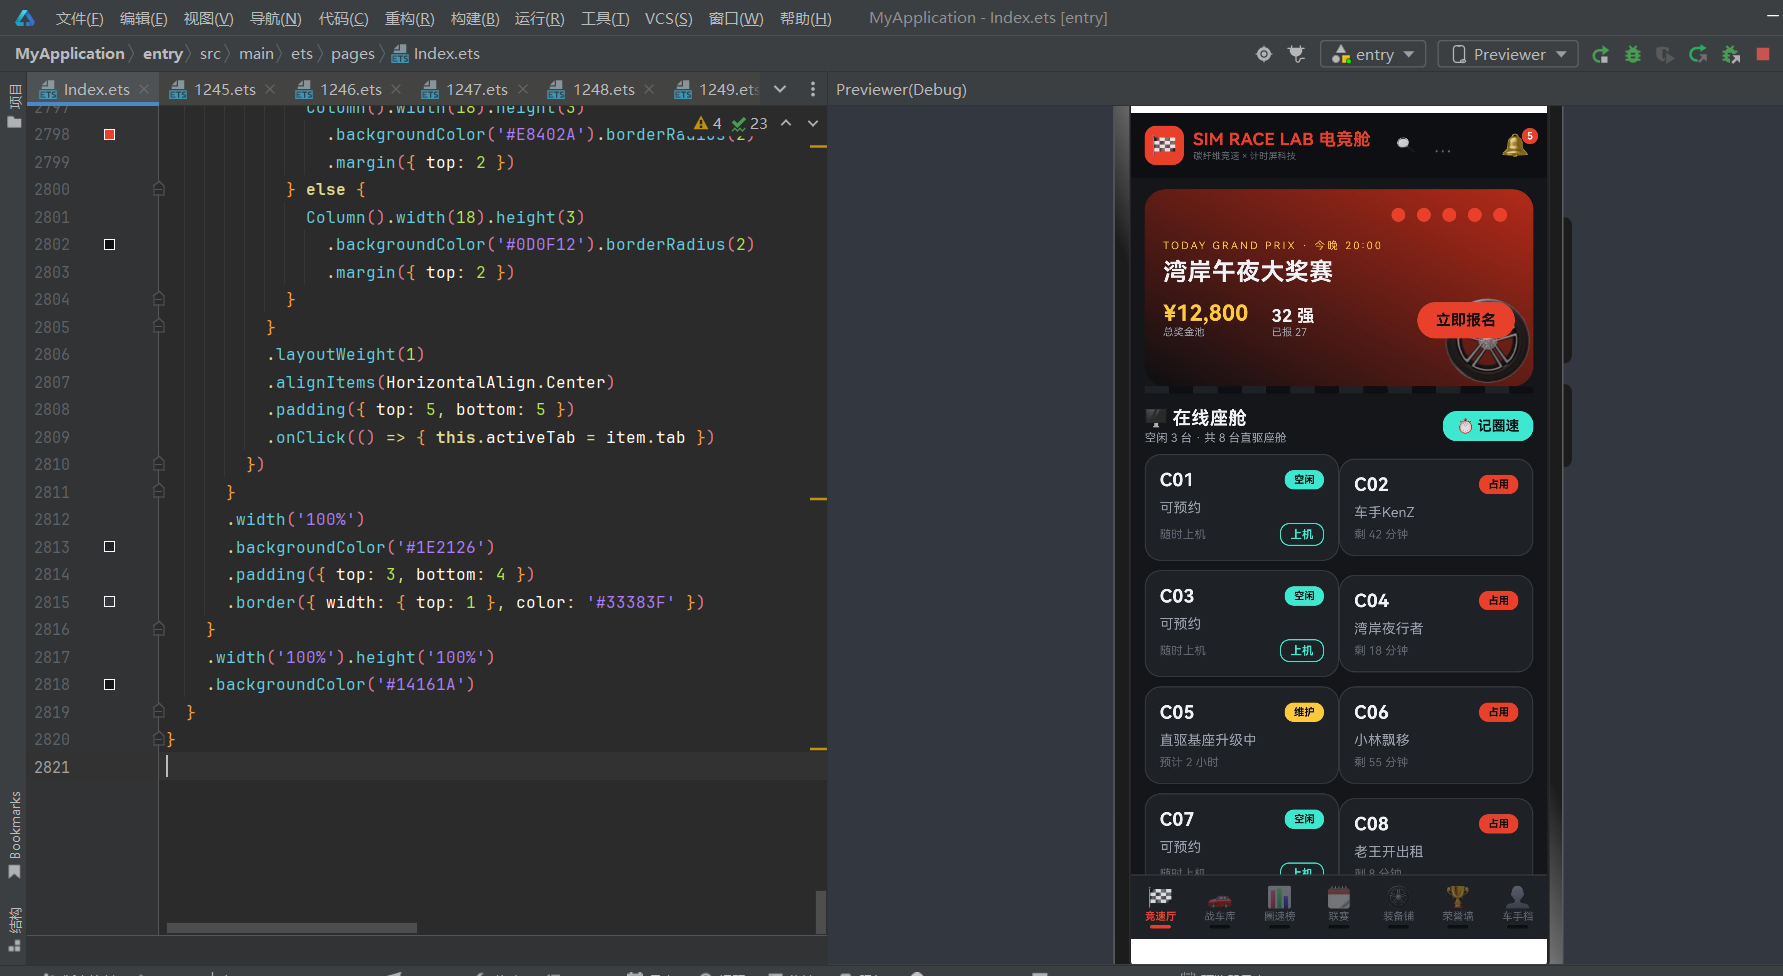1783x976 pixels.
Task: Tap the 竞速厅 checkered flag tab icon
Action: click(x=1160, y=897)
